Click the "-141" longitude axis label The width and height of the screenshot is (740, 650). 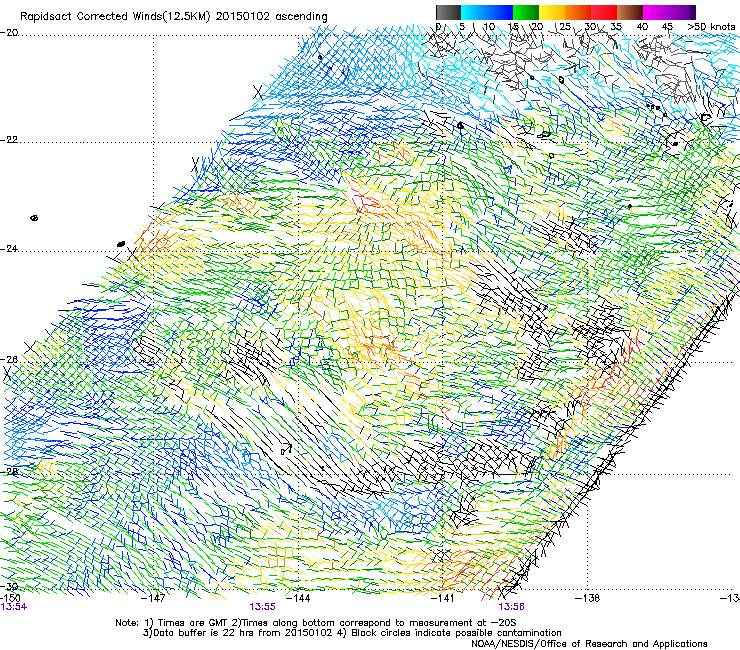(x=443, y=598)
